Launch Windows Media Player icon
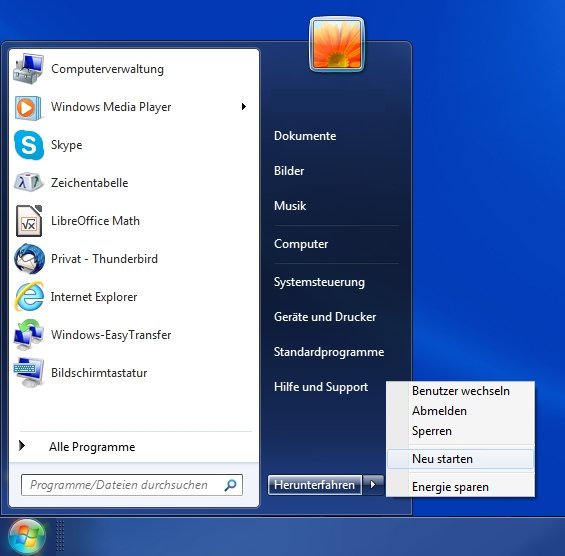Image resolution: width=565 pixels, height=556 pixels. click(28, 107)
